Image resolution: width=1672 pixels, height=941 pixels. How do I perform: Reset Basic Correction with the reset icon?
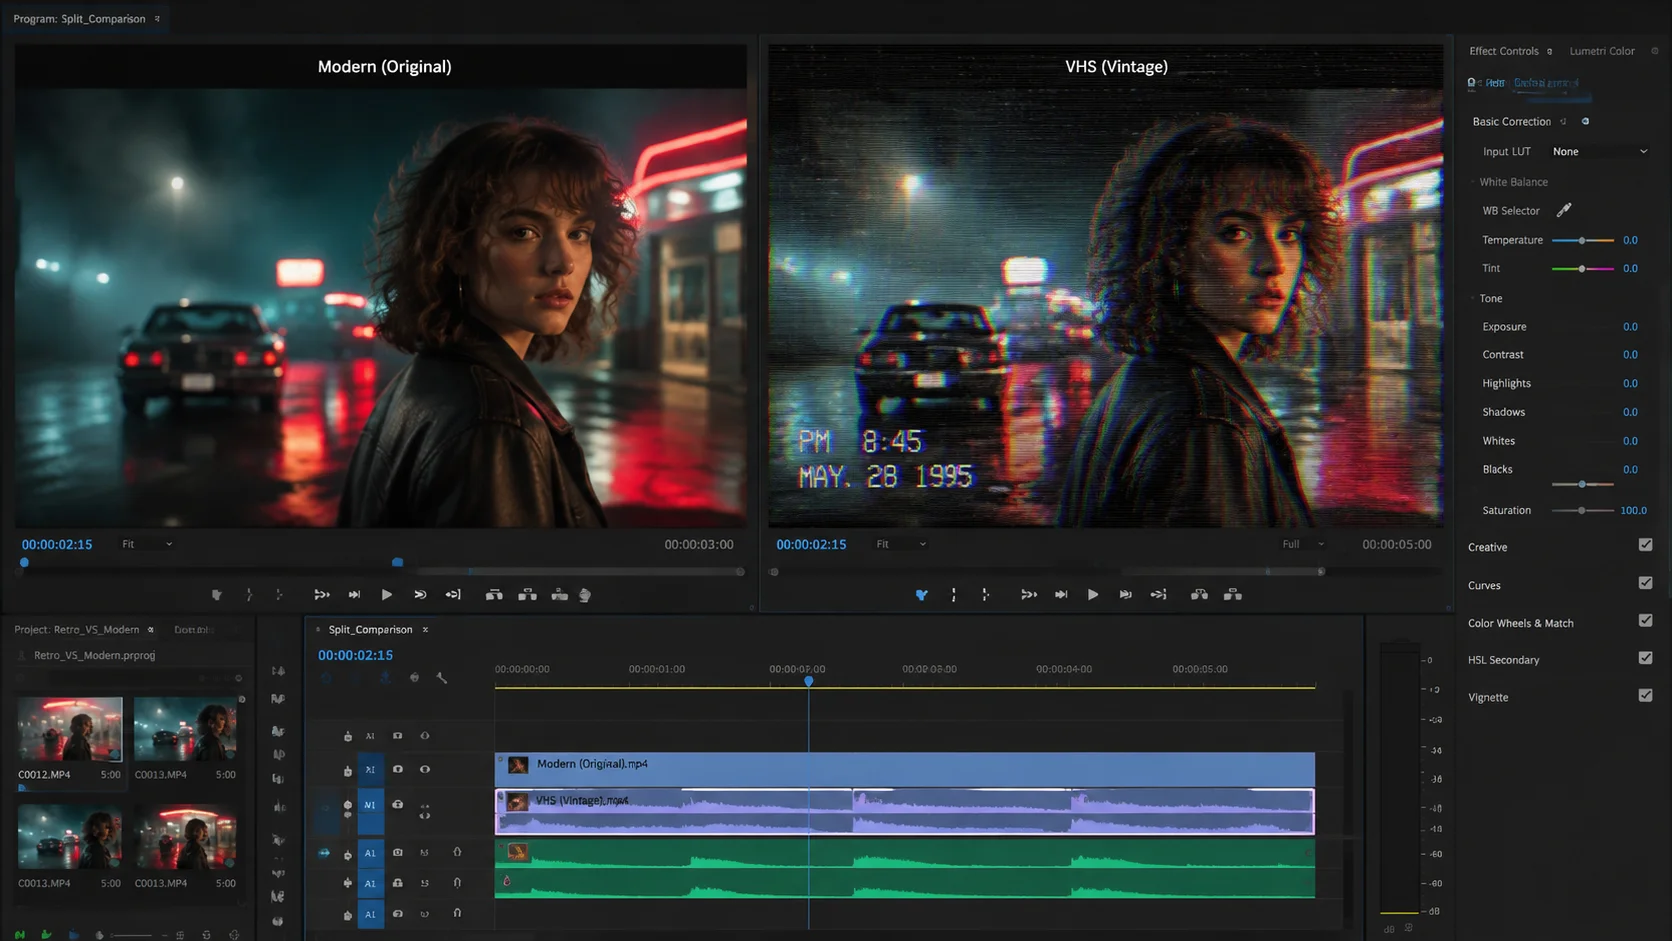(x=1563, y=121)
